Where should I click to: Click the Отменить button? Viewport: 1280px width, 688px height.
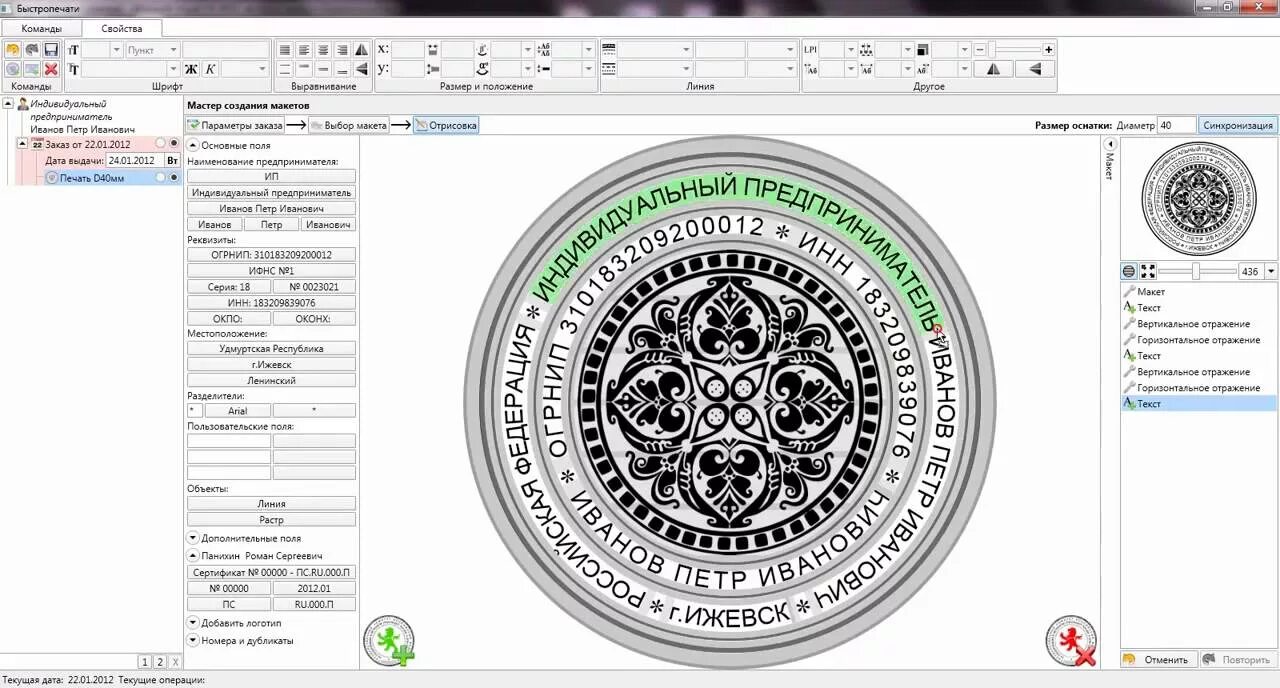pyautogui.click(x=1157, y=660)
